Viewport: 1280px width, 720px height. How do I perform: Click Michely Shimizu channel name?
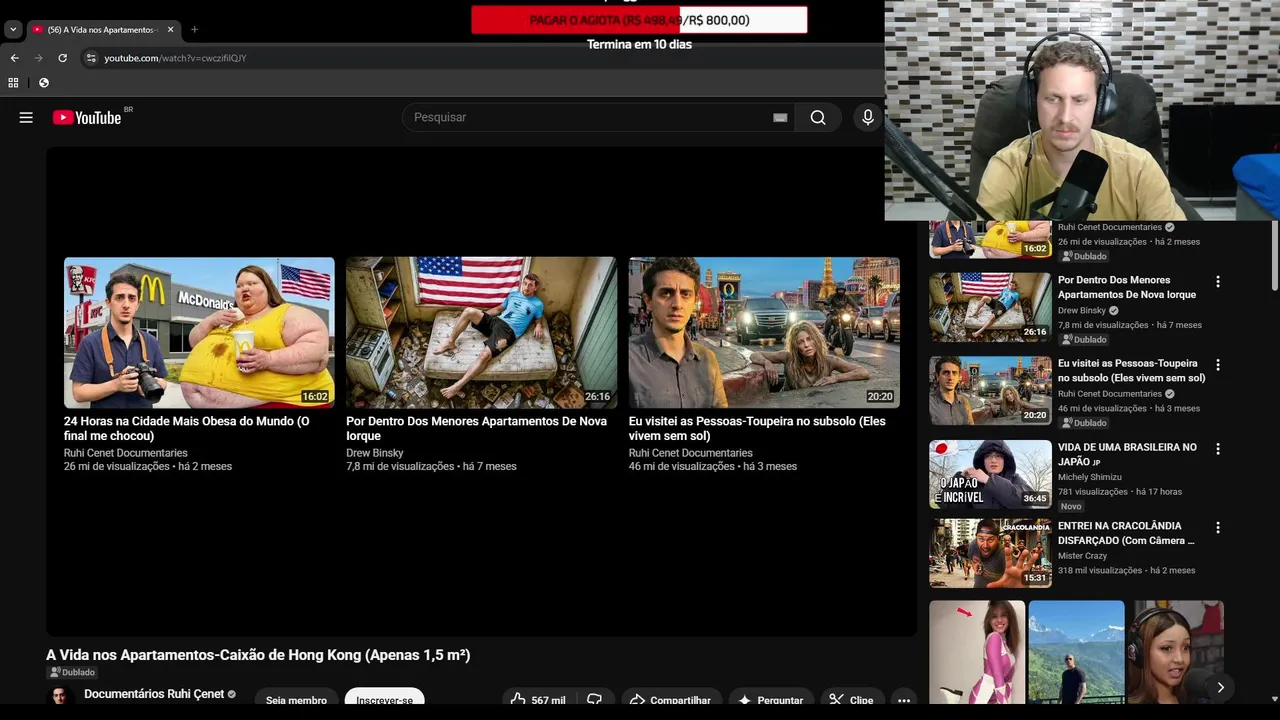[x=1090, y=477]
